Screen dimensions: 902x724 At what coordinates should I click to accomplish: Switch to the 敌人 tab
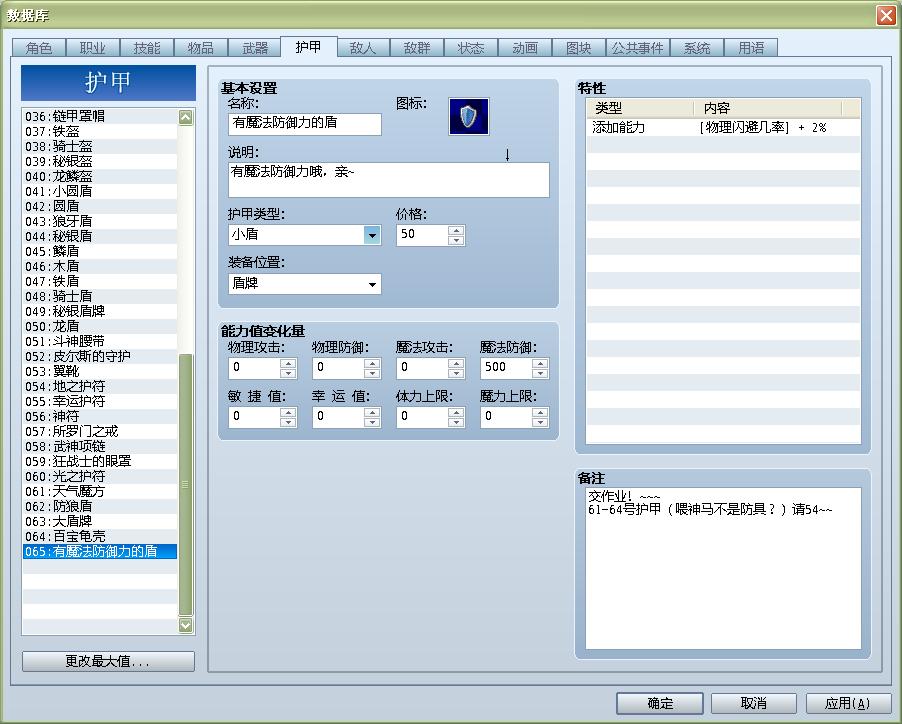pyautogui.click(x=362, y=46)
